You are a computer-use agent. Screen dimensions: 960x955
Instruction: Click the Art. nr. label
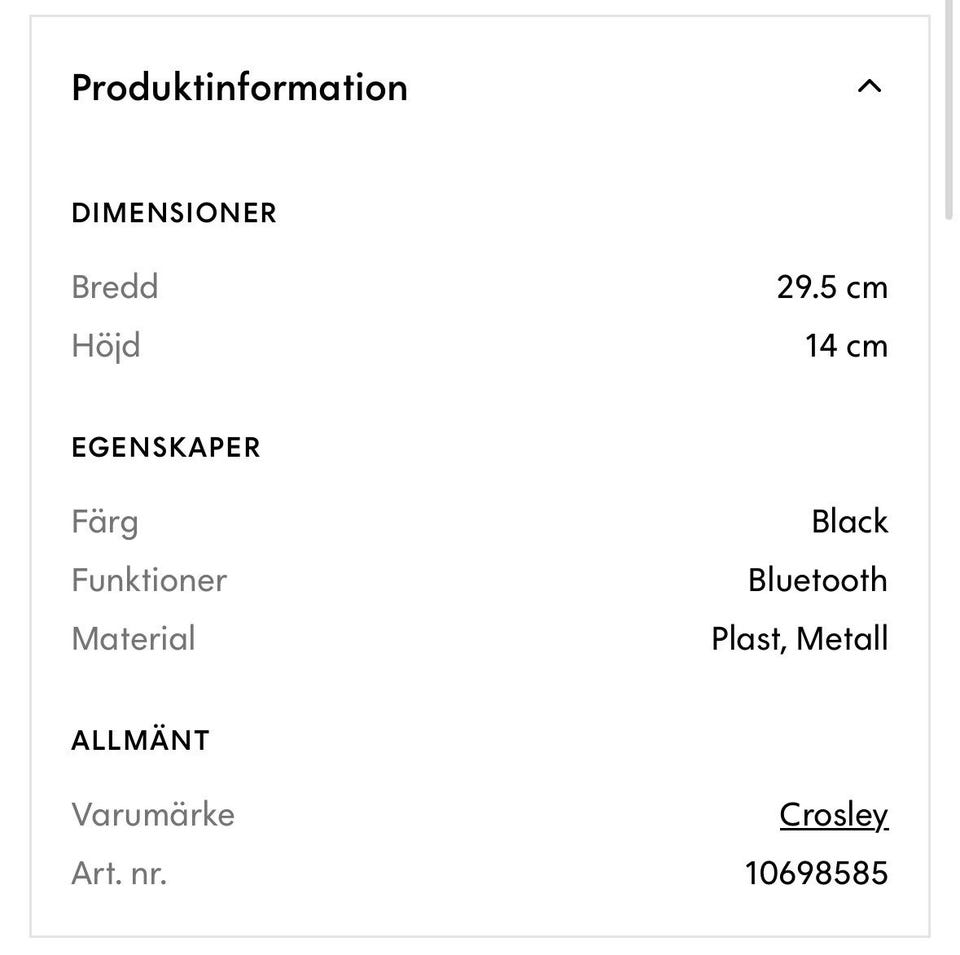pyautogui.click(x=119, y=874)
